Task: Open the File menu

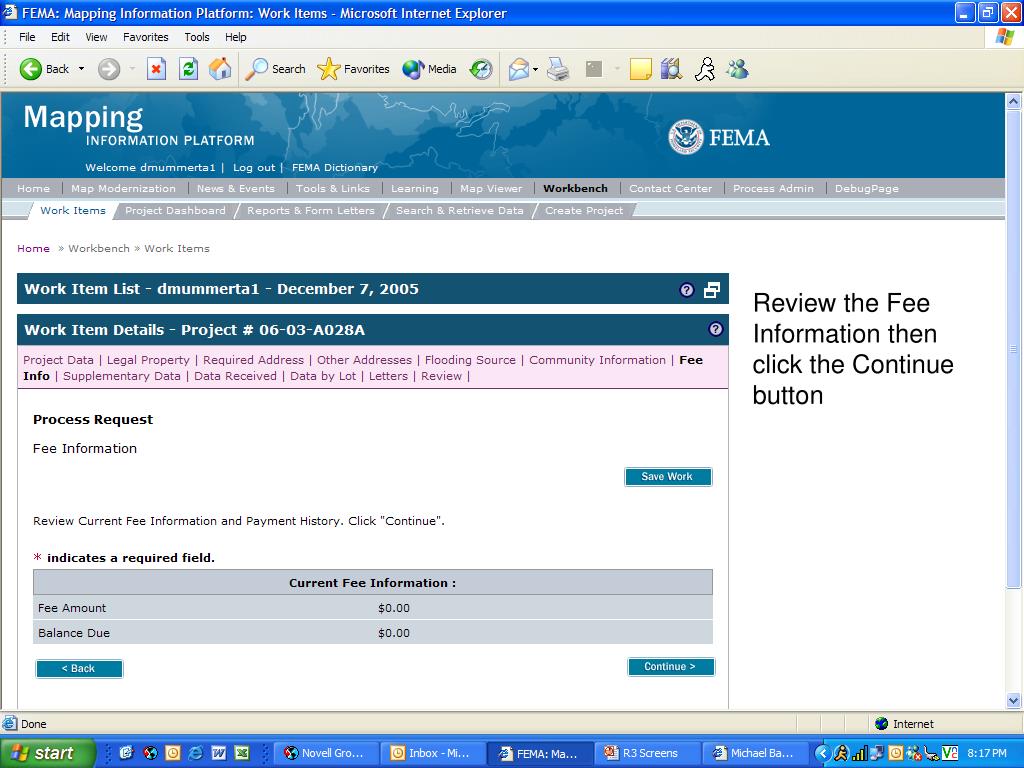Action: click(27, 37)
